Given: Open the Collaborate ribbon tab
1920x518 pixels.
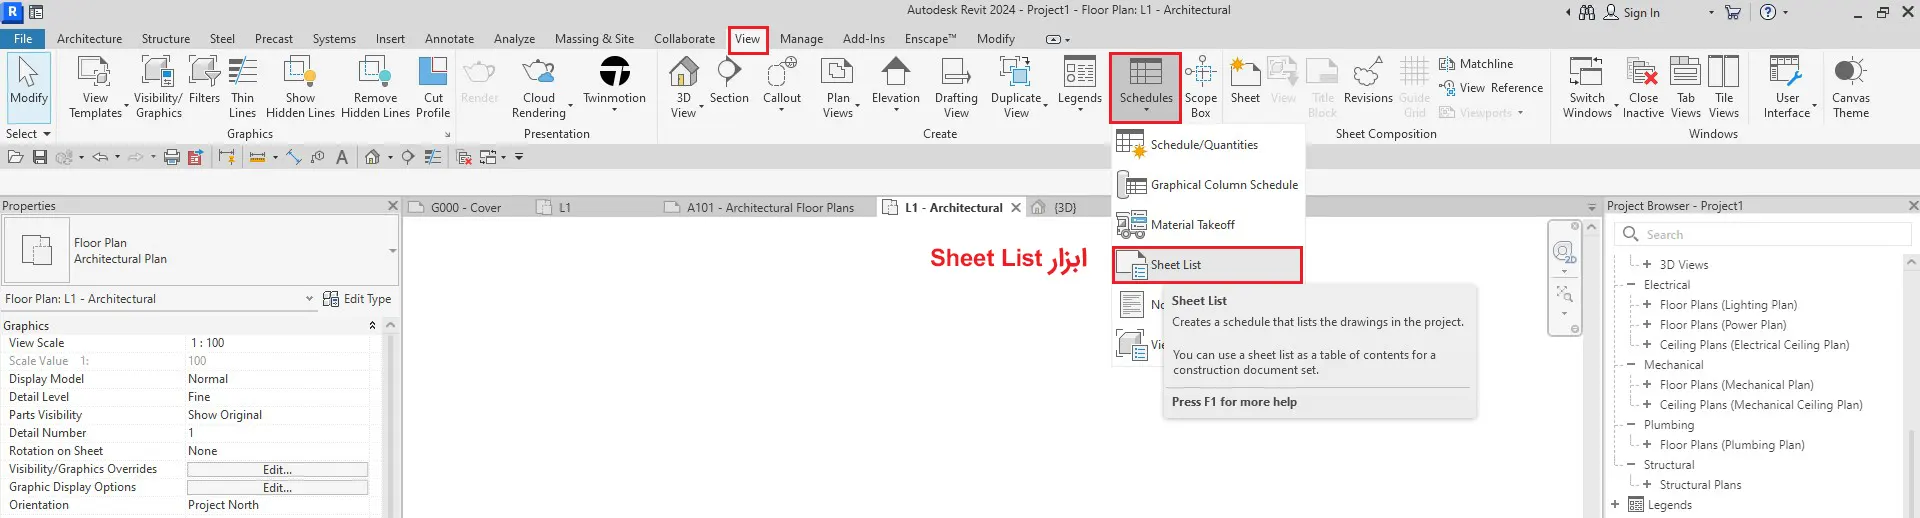Looking at the screenshot, I should point(684,39).
